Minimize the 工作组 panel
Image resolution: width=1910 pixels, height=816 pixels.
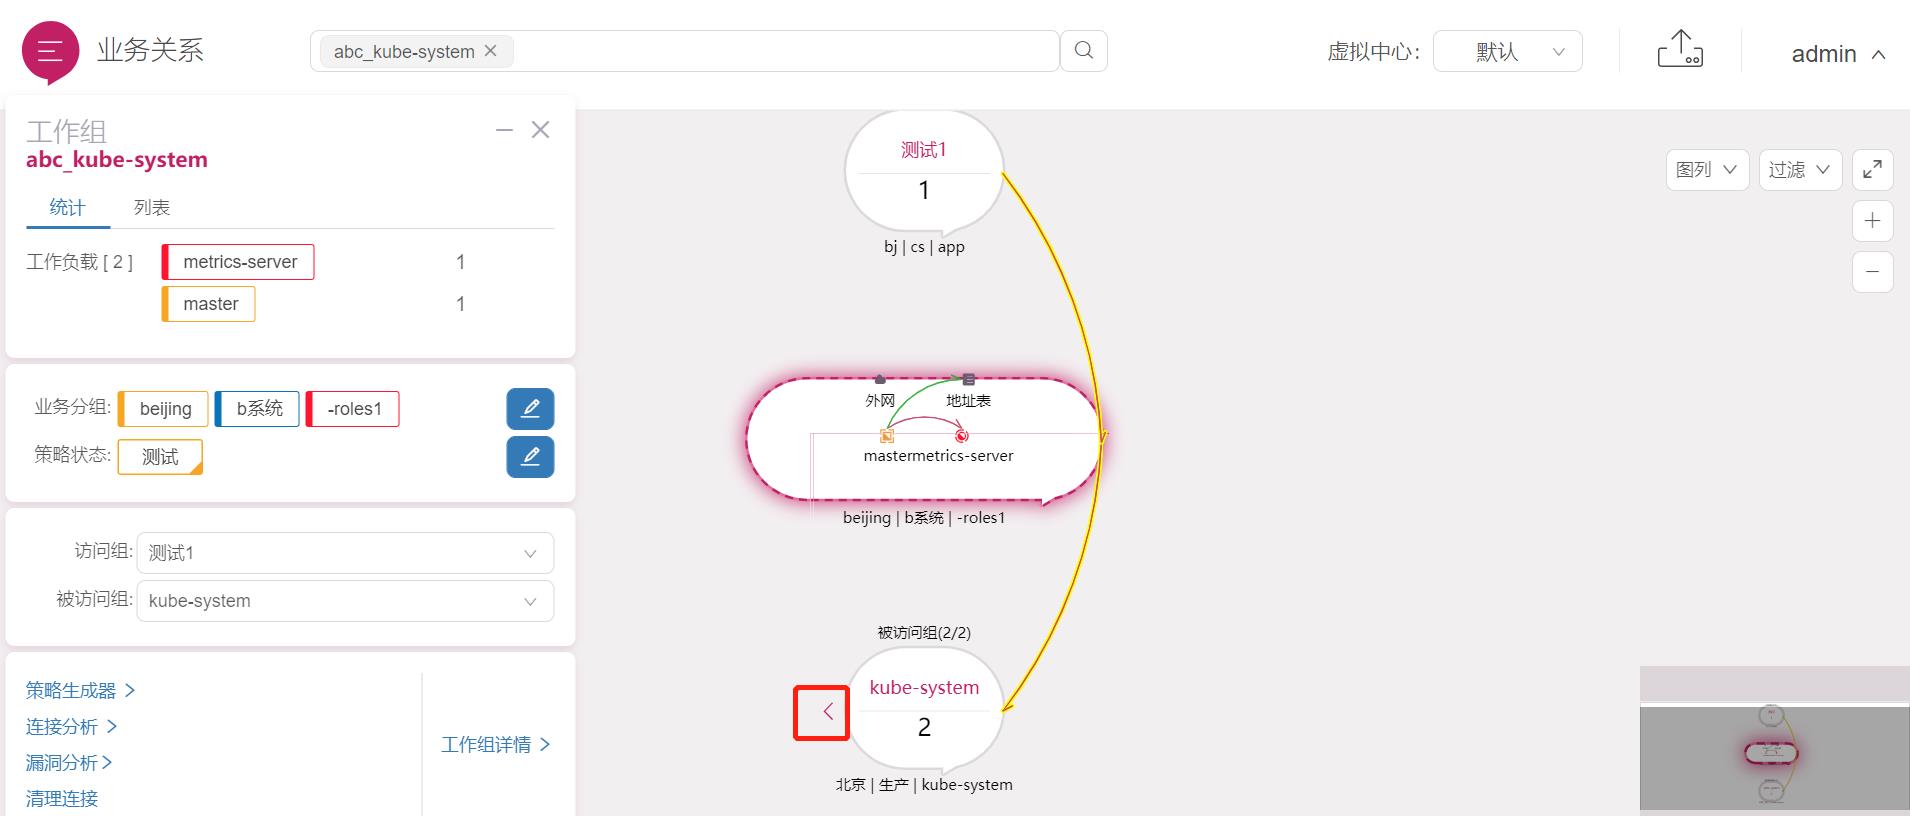(x=504, y=130)
